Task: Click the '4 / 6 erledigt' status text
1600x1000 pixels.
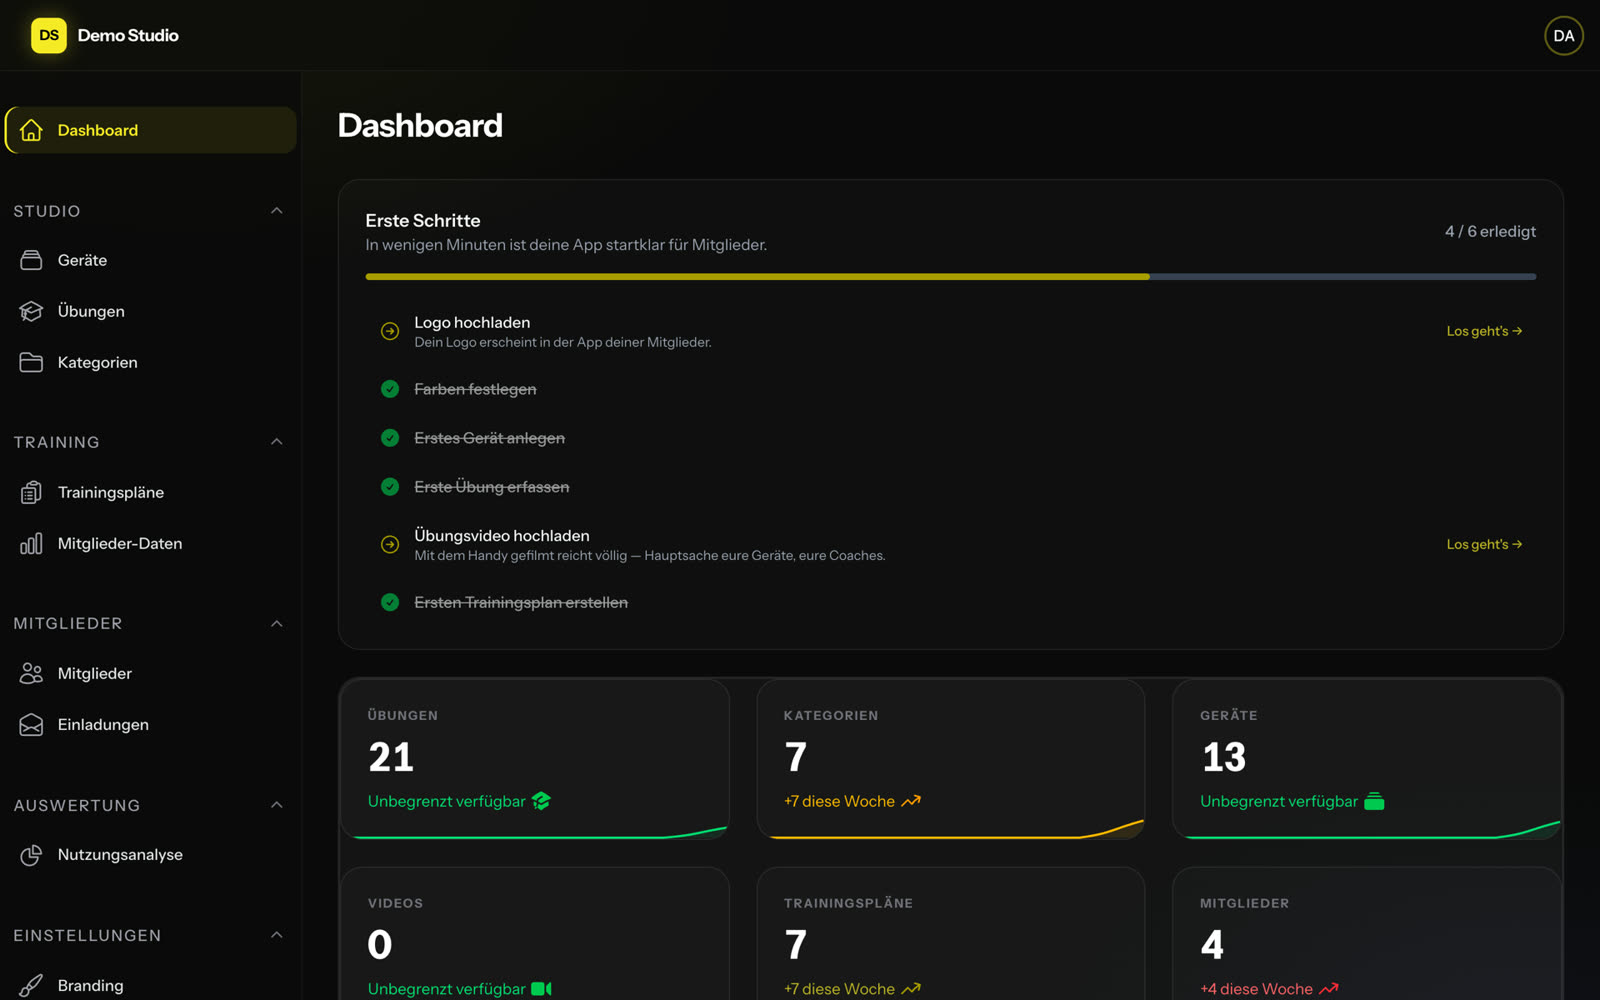Action: tap(1490, 231)
